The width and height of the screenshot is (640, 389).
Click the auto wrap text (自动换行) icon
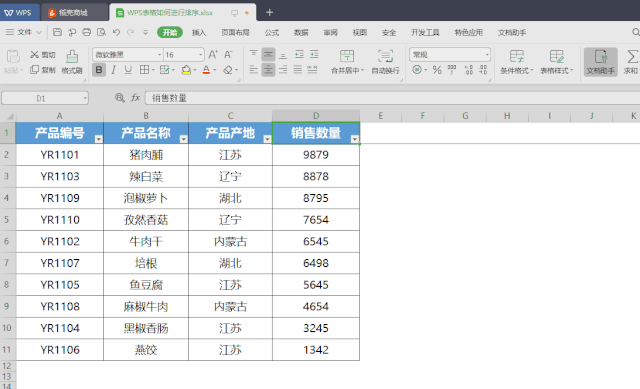[385, 62]
